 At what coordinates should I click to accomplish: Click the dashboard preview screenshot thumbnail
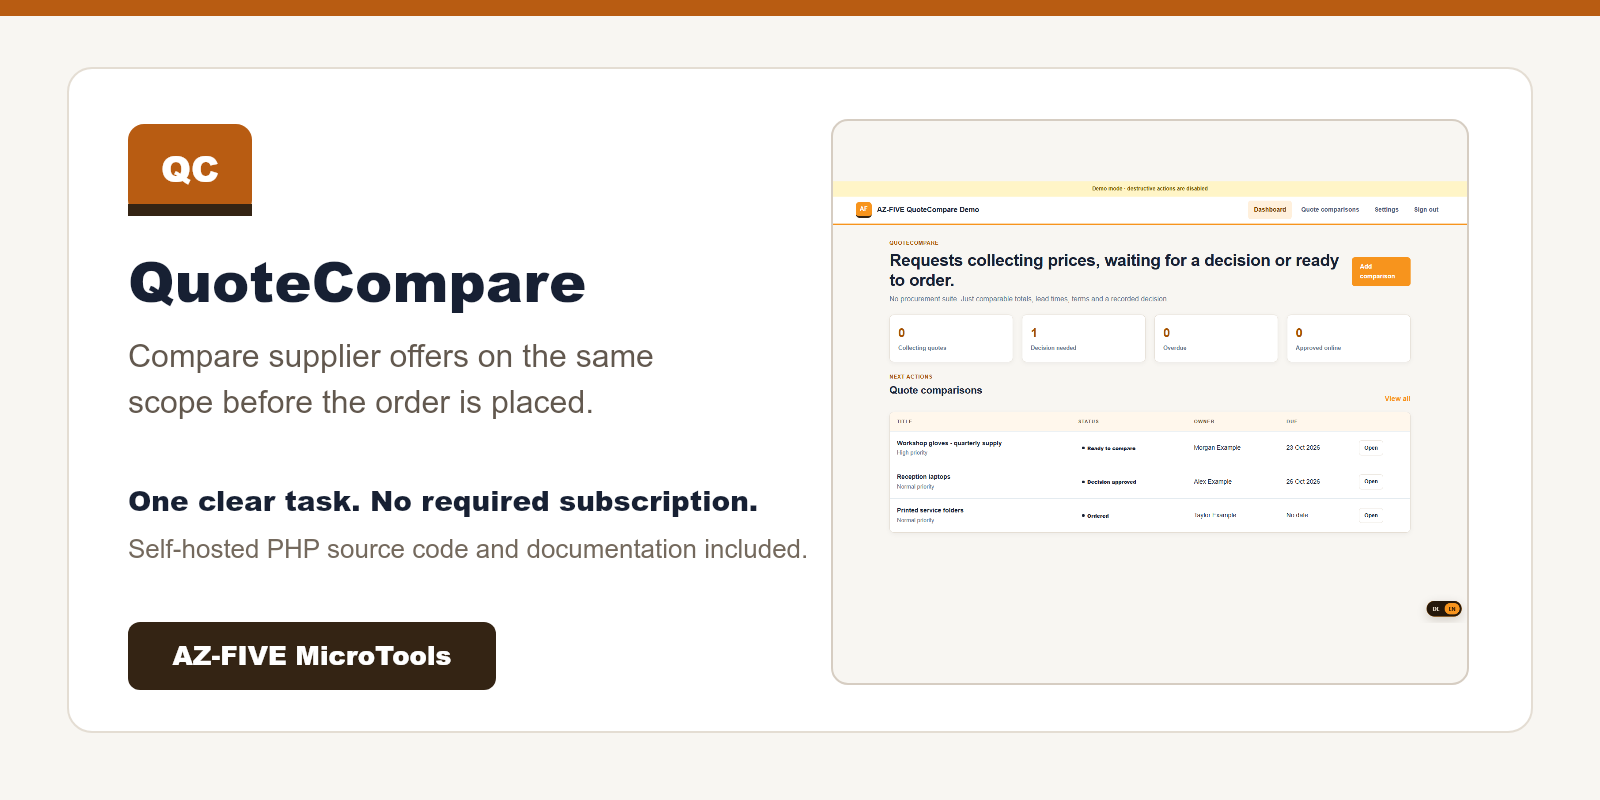(1150, 402)
